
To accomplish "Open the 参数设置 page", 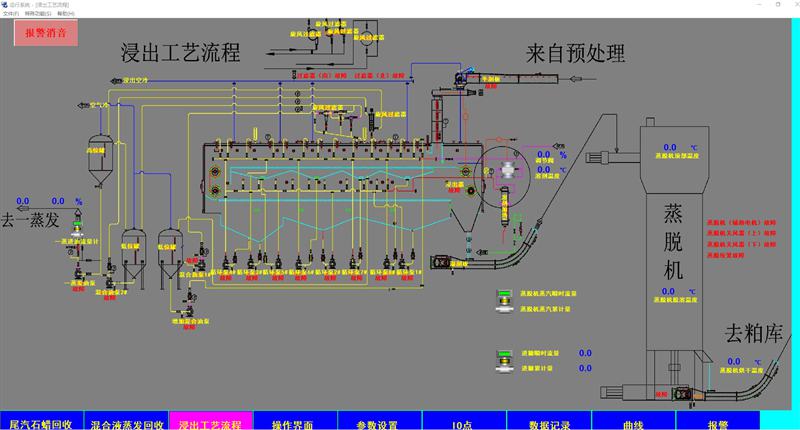I will pos(379,423).
